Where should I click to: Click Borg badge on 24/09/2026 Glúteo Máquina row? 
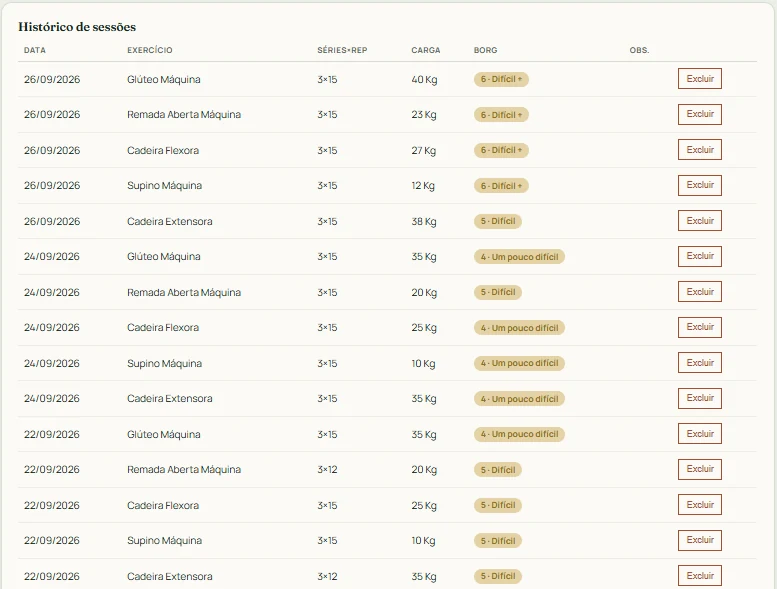pyautogui.click(x=519, y=257)
